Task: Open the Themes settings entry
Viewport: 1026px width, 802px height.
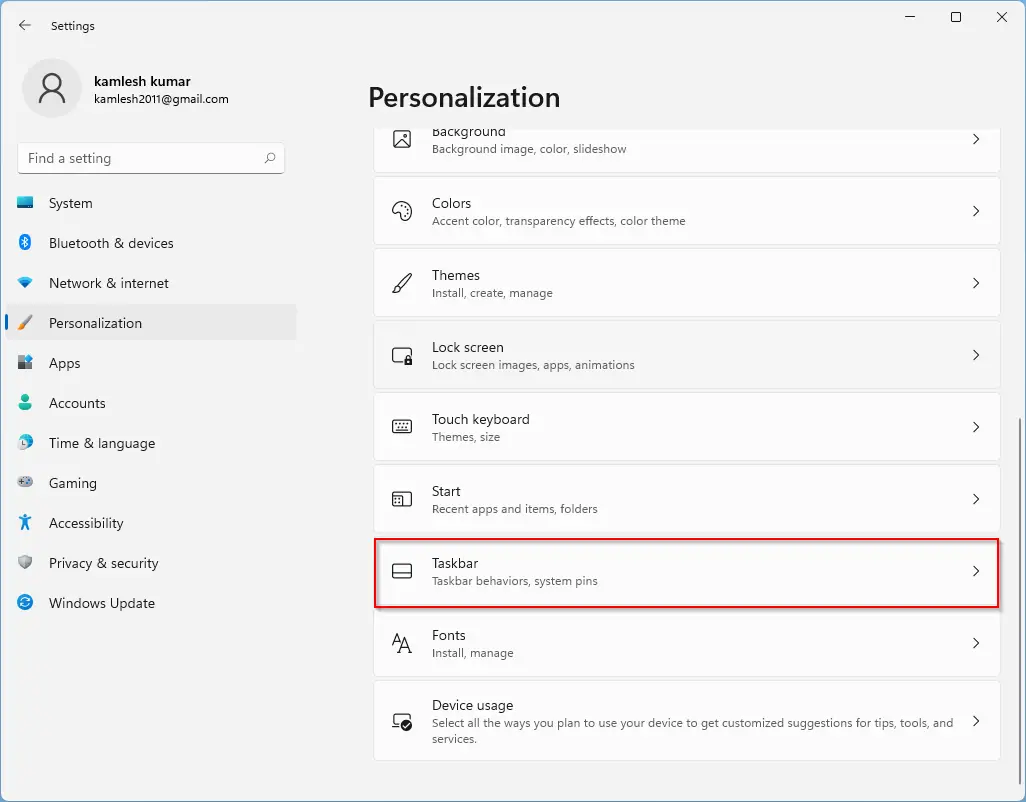Action: (686, 283)
